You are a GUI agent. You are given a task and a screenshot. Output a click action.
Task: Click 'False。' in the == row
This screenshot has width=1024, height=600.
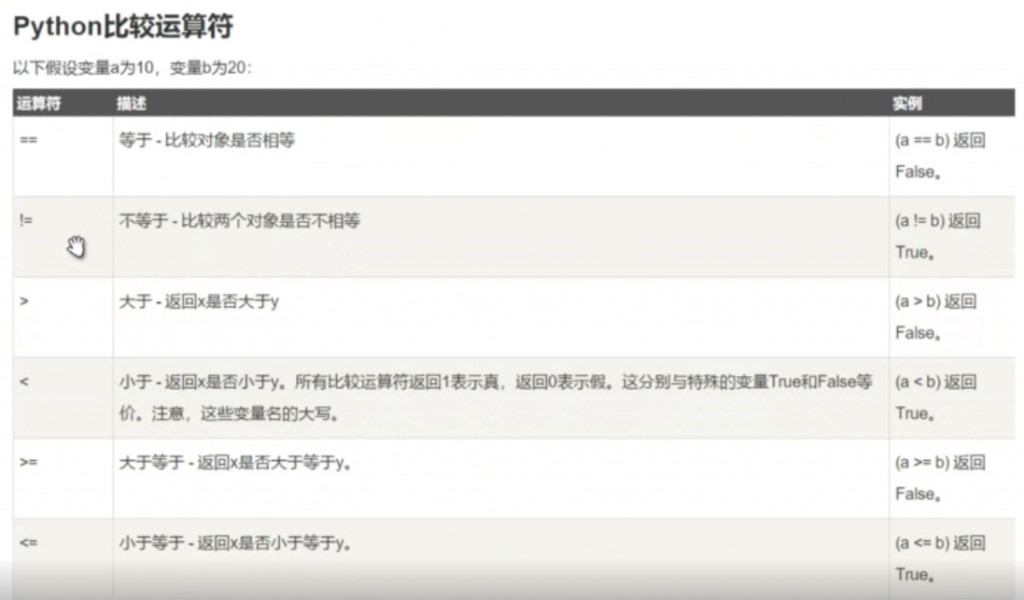point(918,172)
